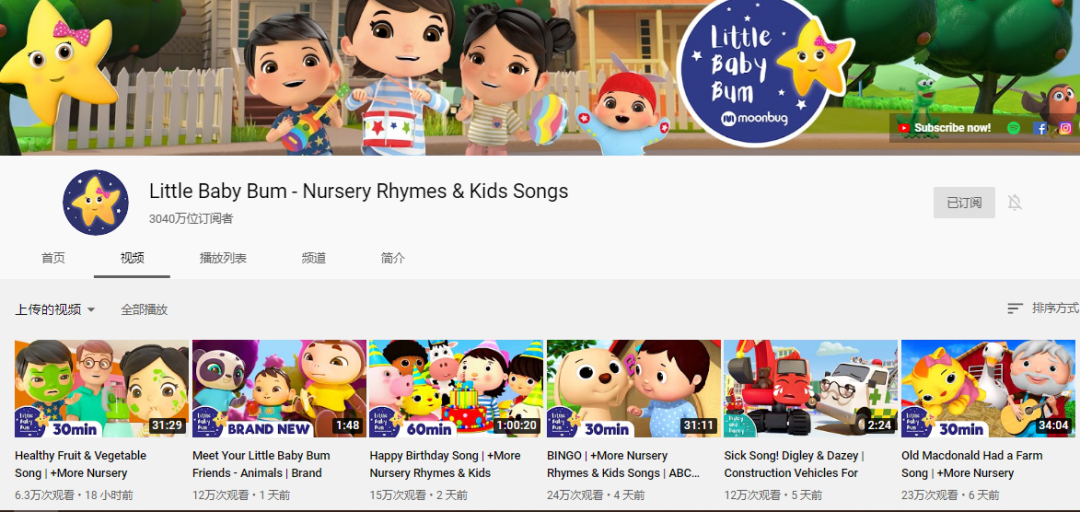Screen dimensions: 1080x512
Task: Switch to the 首页 tab
Action: click(x=53, y=258)
